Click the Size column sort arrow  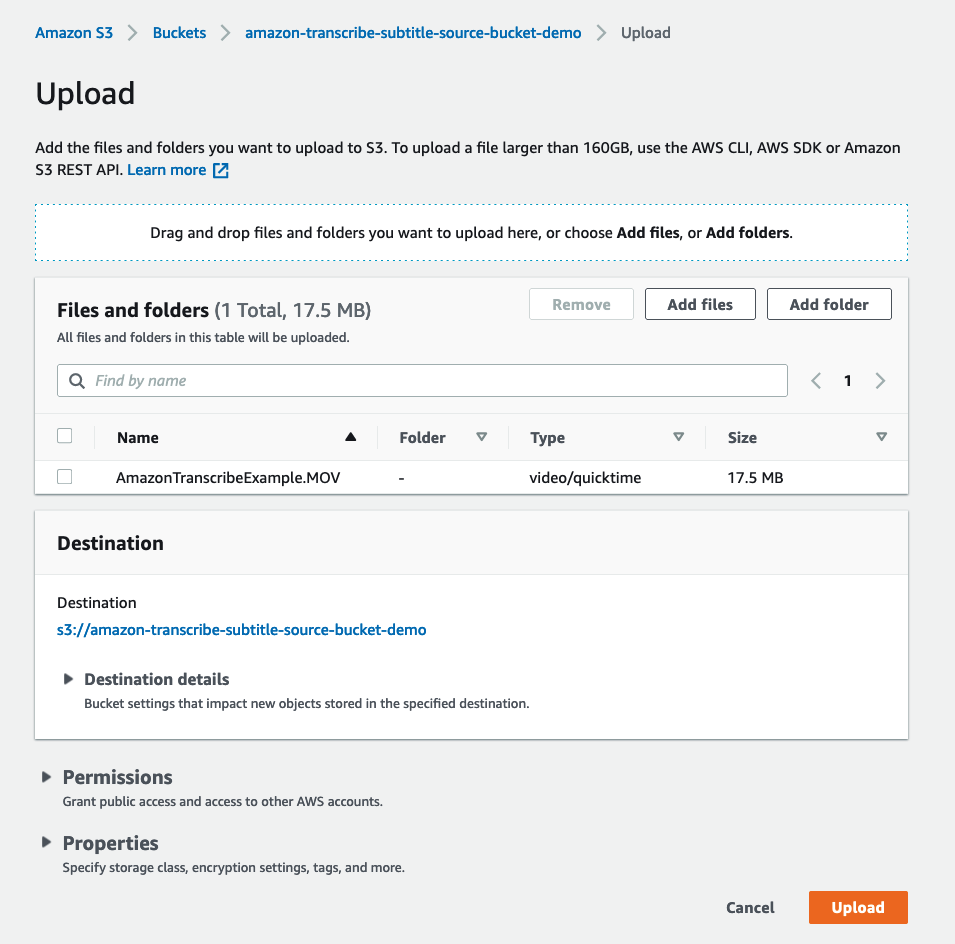[x=881, y=437]
